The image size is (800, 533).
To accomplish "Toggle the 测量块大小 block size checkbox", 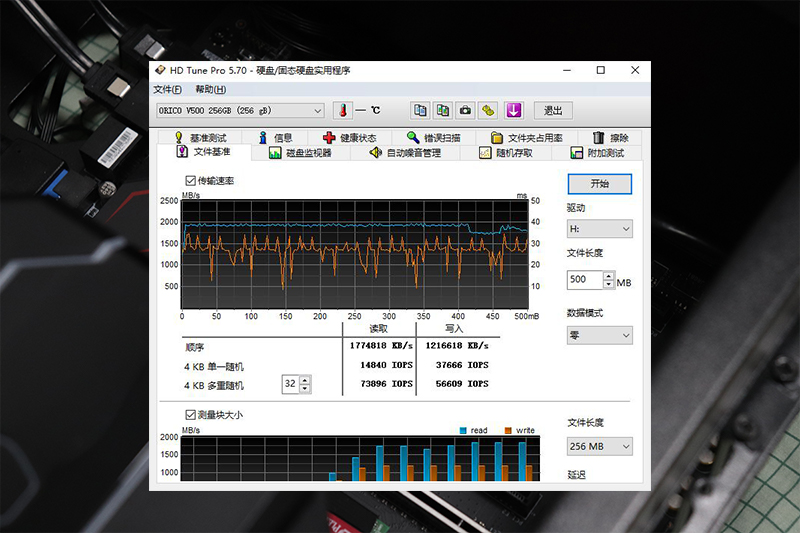I will click(x=190, y=415).
